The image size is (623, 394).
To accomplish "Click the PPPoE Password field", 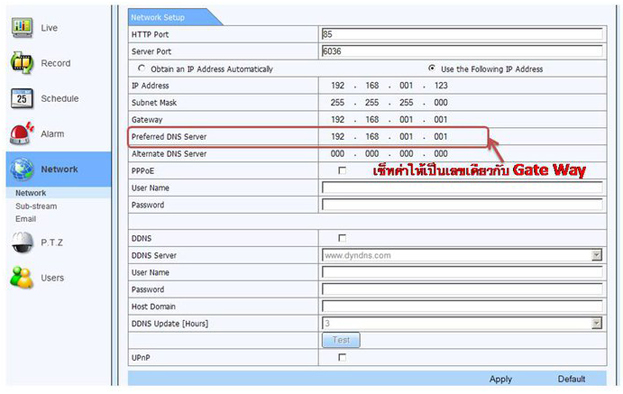I will point(462,205).
